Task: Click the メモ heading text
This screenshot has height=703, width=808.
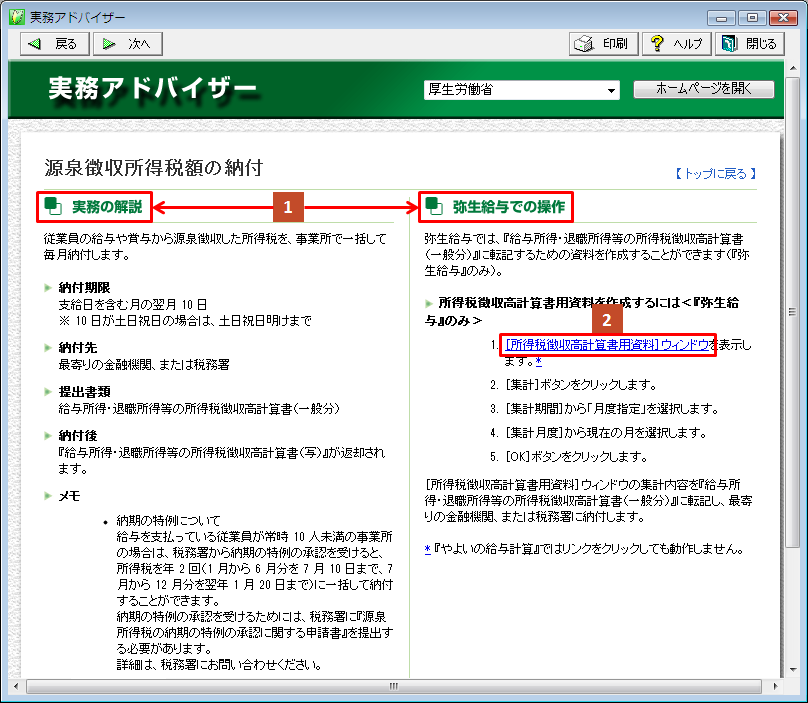Action: [69, 496]
